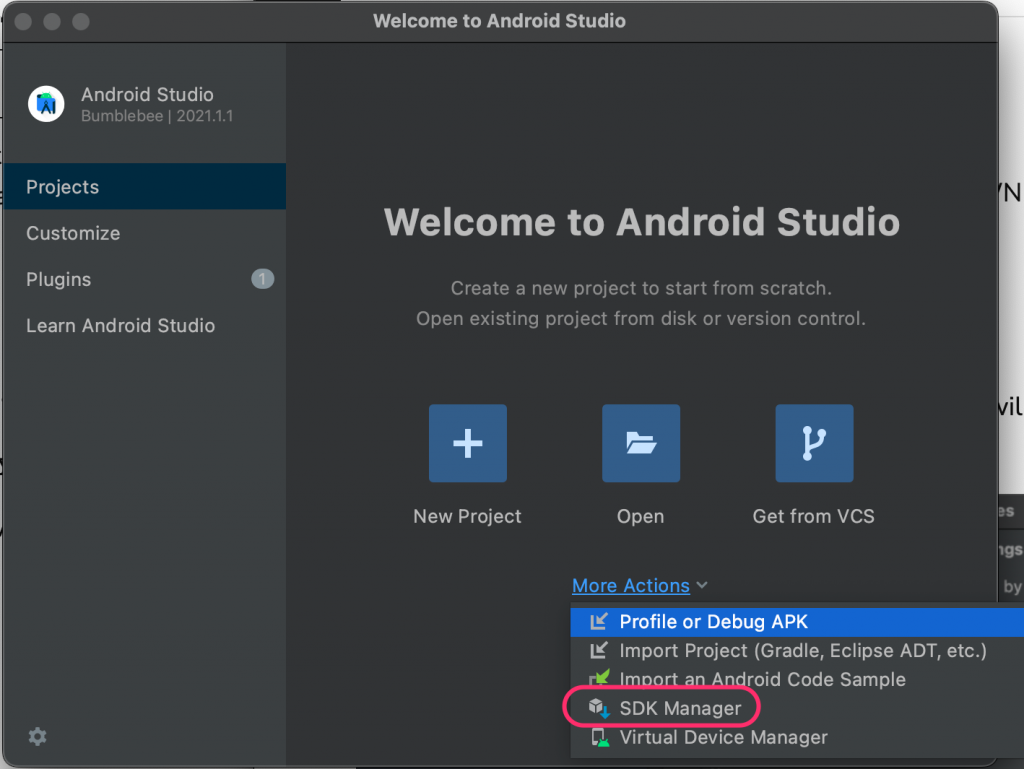Click the Get from VCS label
The image size is (1024, 769).
pos(814,516)
